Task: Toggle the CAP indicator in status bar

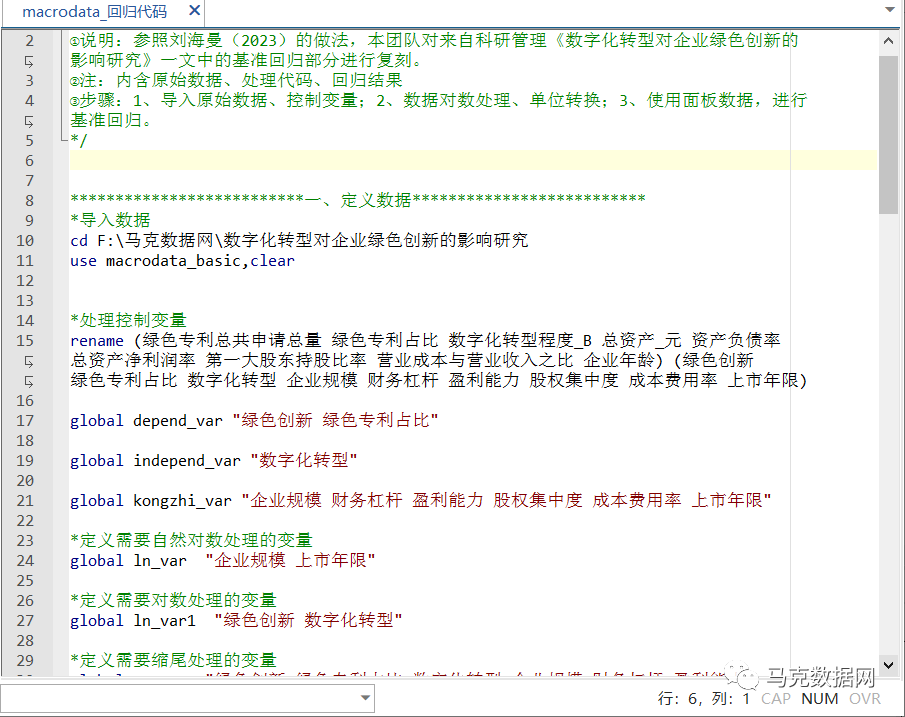Action: [x=775, y=699]
